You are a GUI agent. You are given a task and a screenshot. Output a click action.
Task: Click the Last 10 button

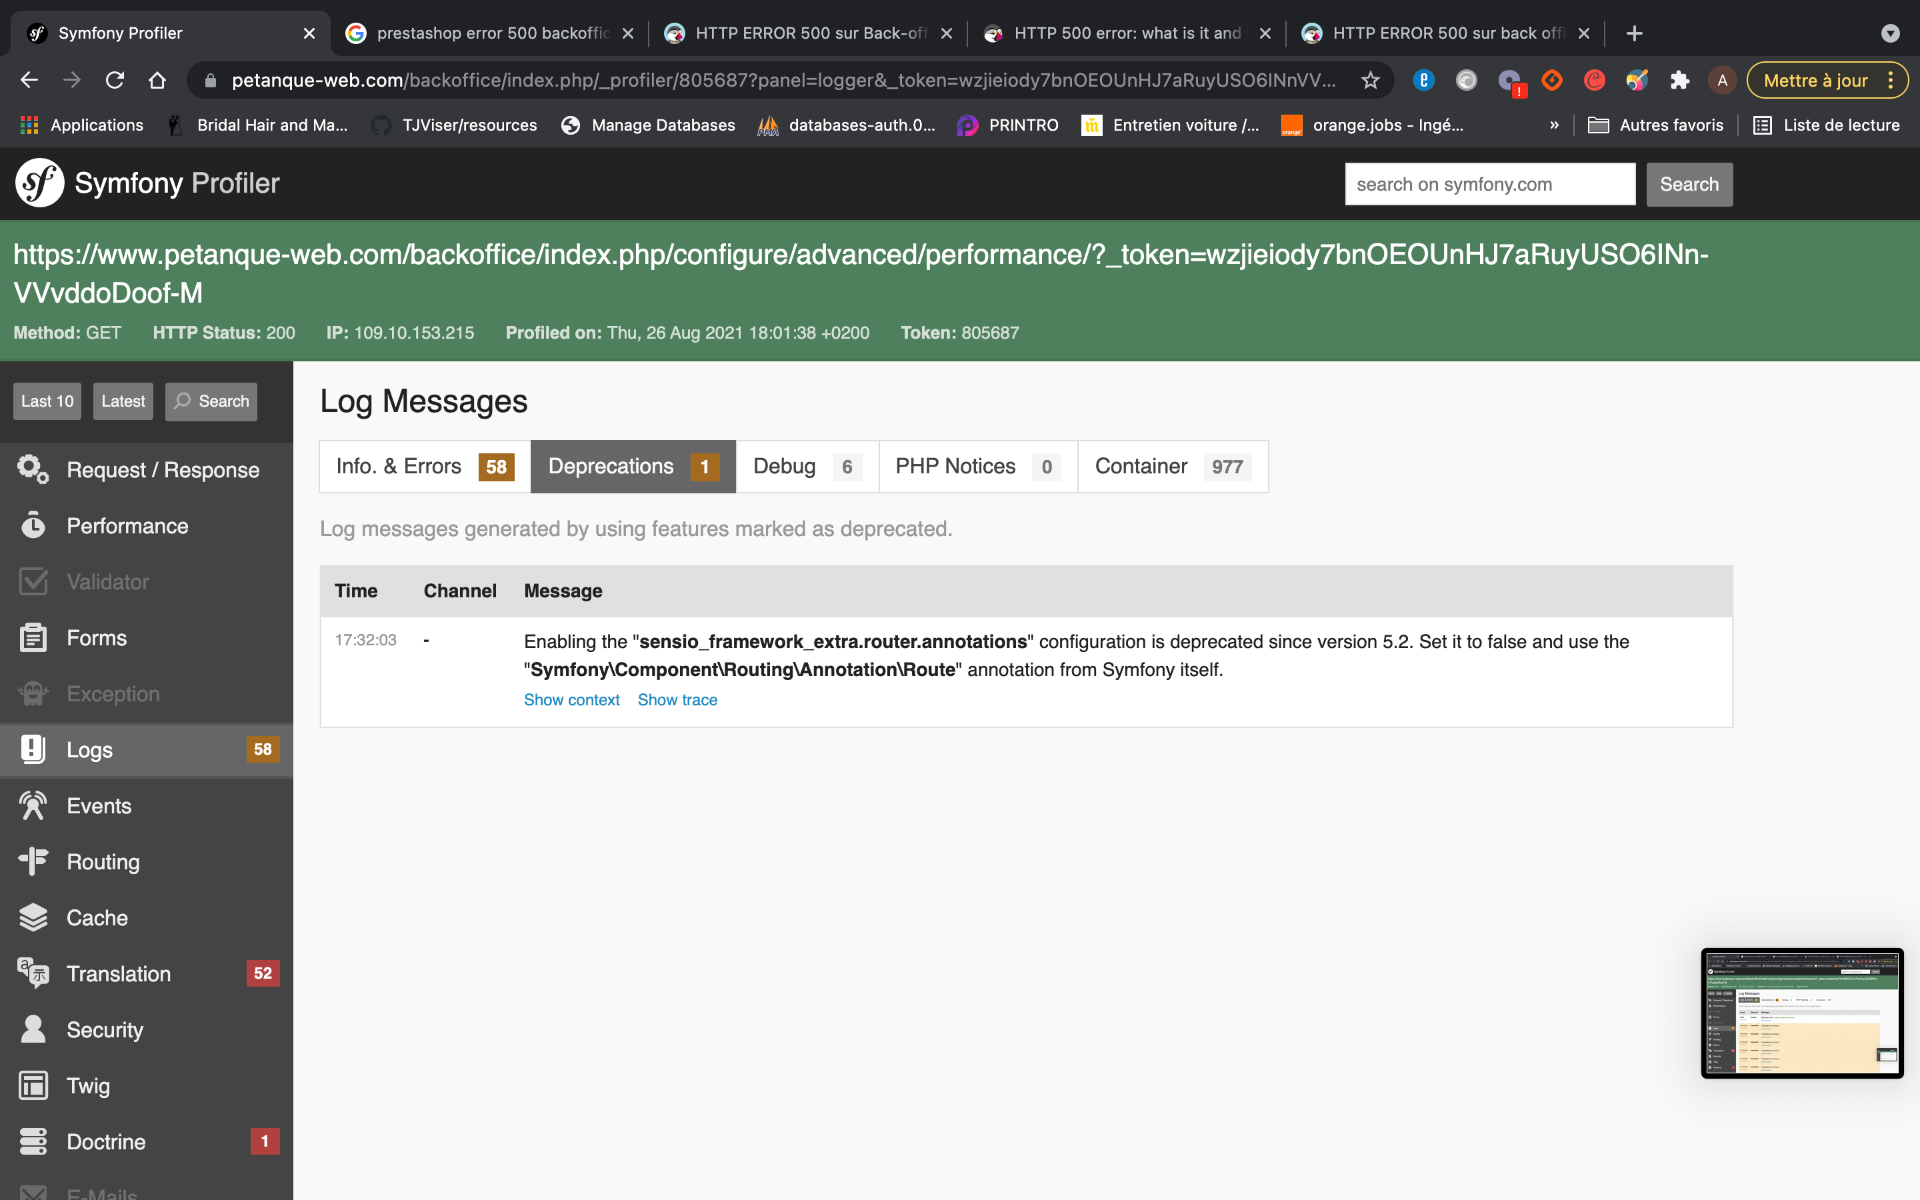47,401
